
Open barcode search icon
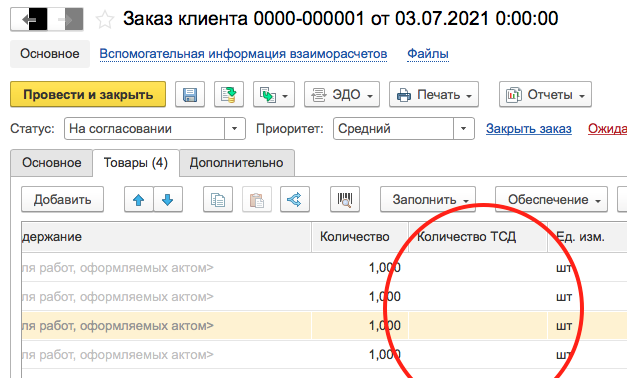(345, 199)
